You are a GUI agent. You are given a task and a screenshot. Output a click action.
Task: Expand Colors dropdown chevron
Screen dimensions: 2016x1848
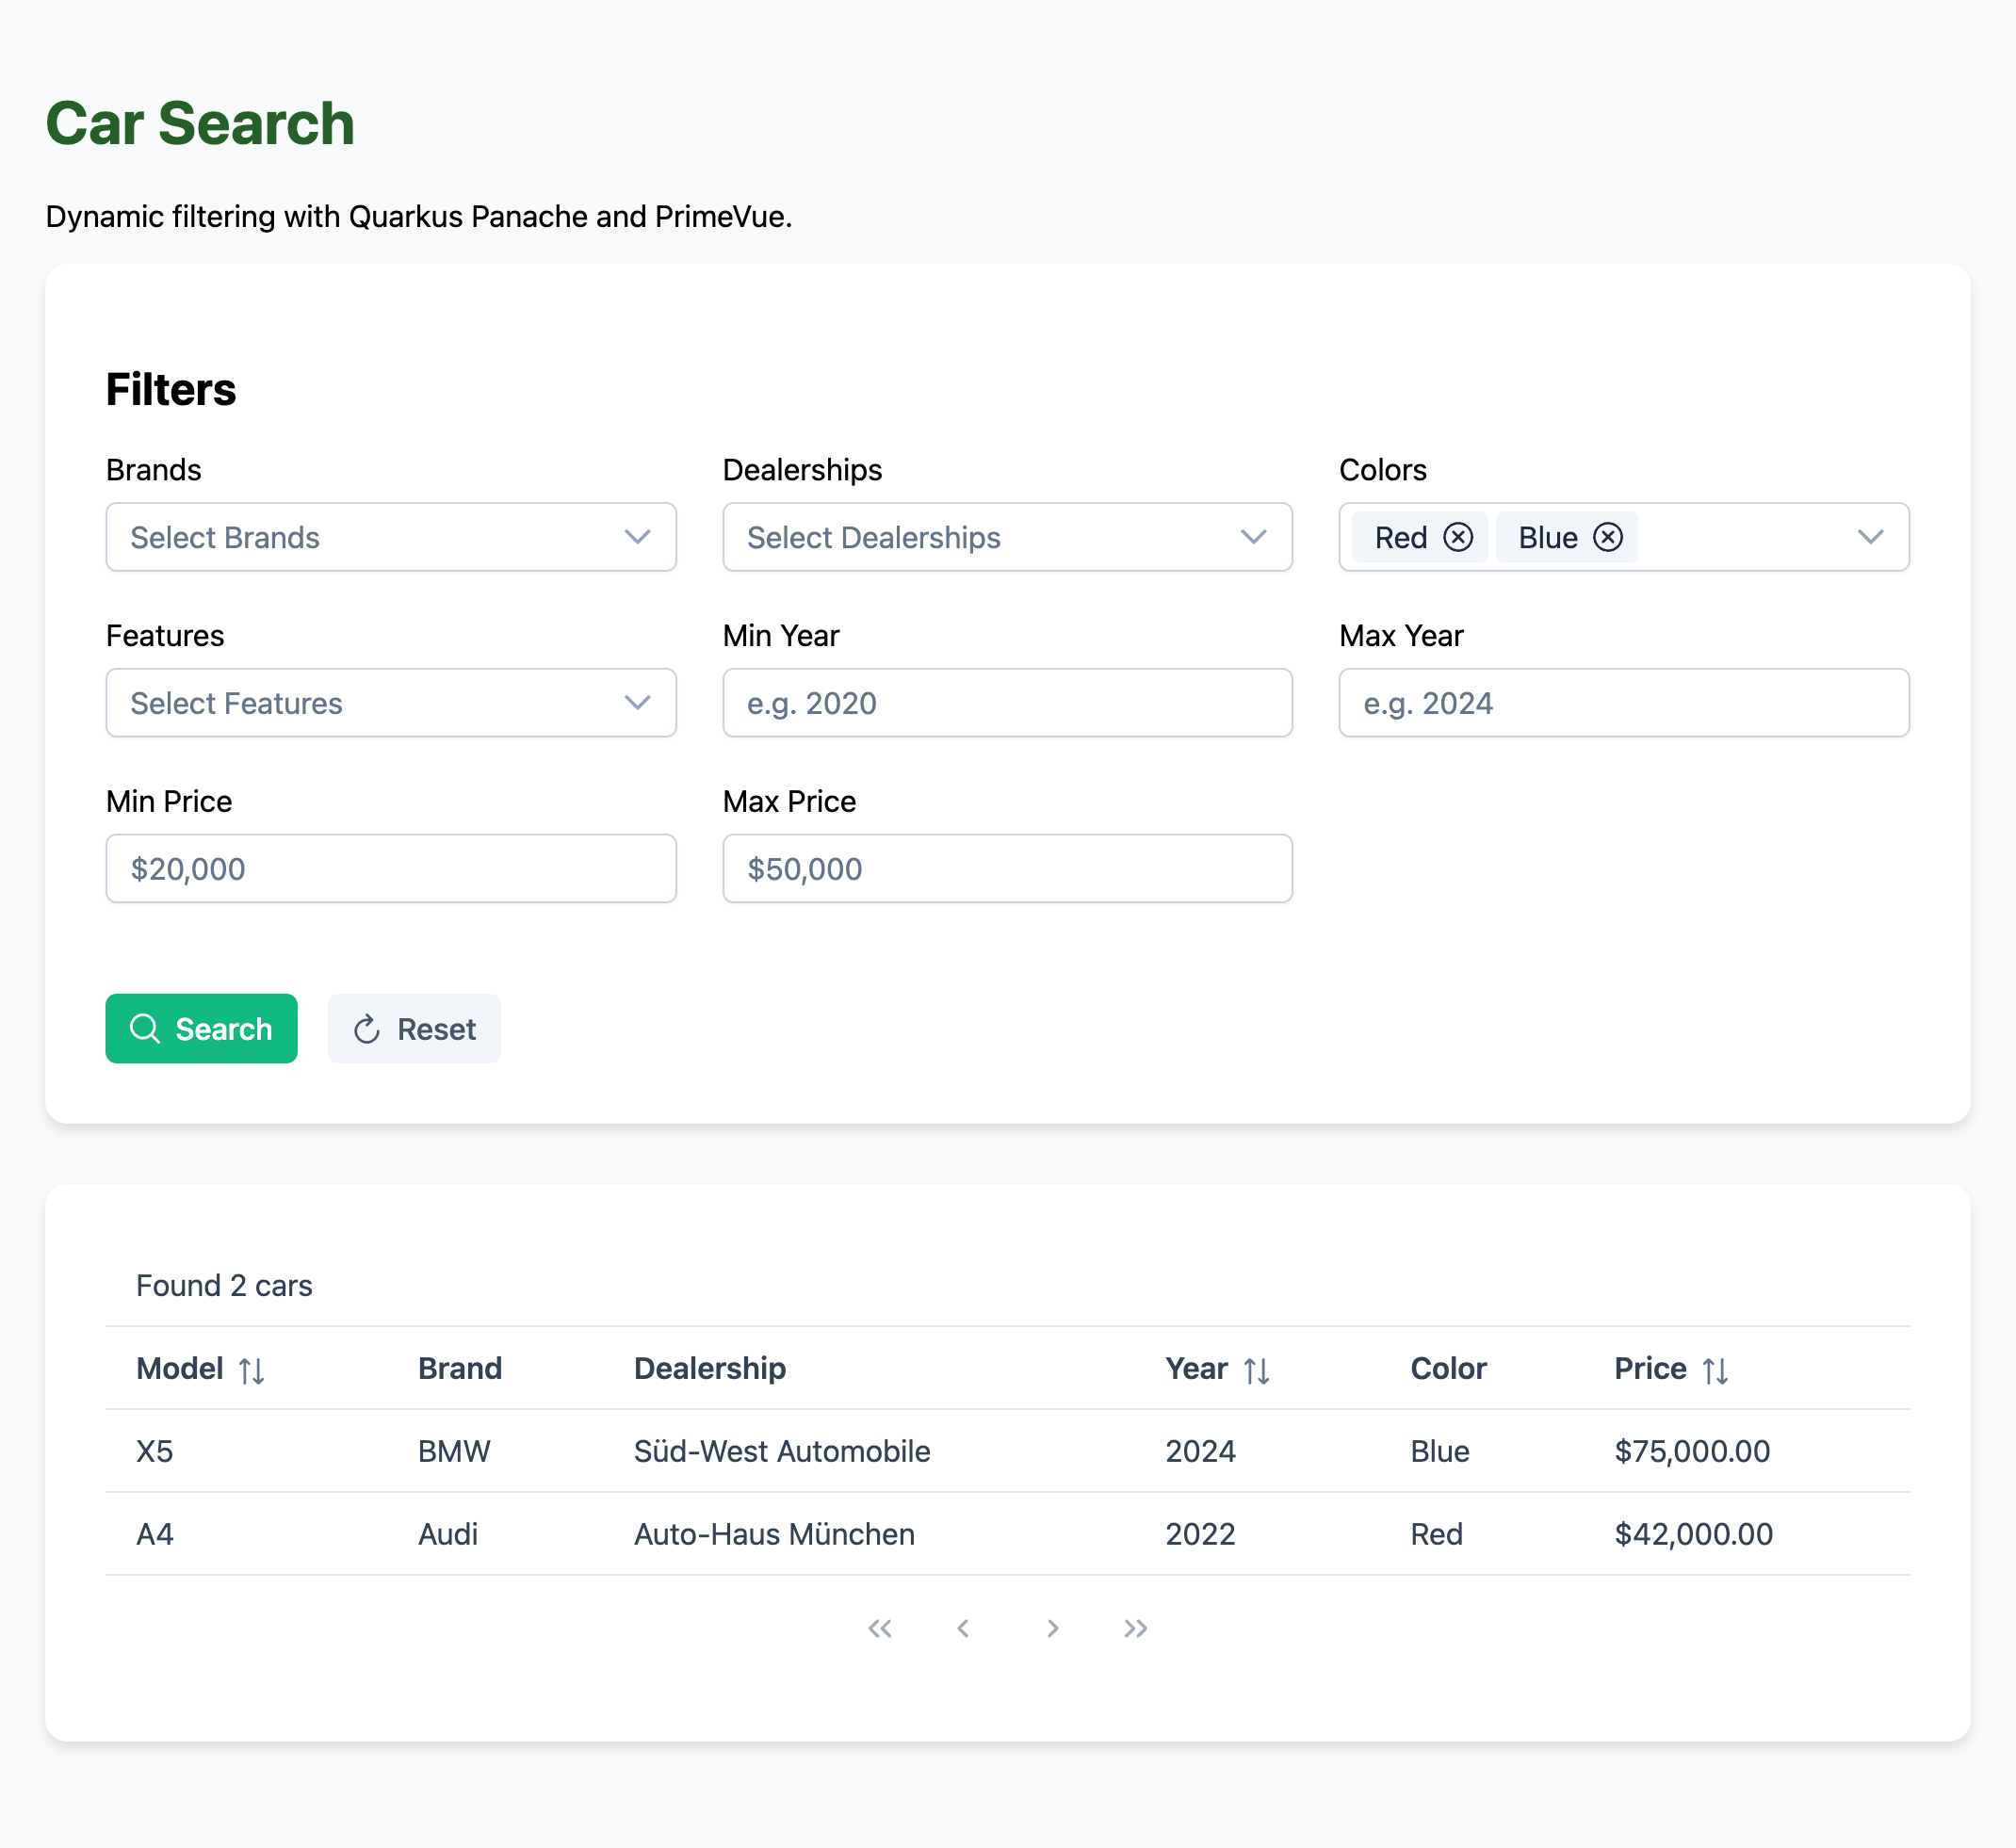tap(1870, 537)
